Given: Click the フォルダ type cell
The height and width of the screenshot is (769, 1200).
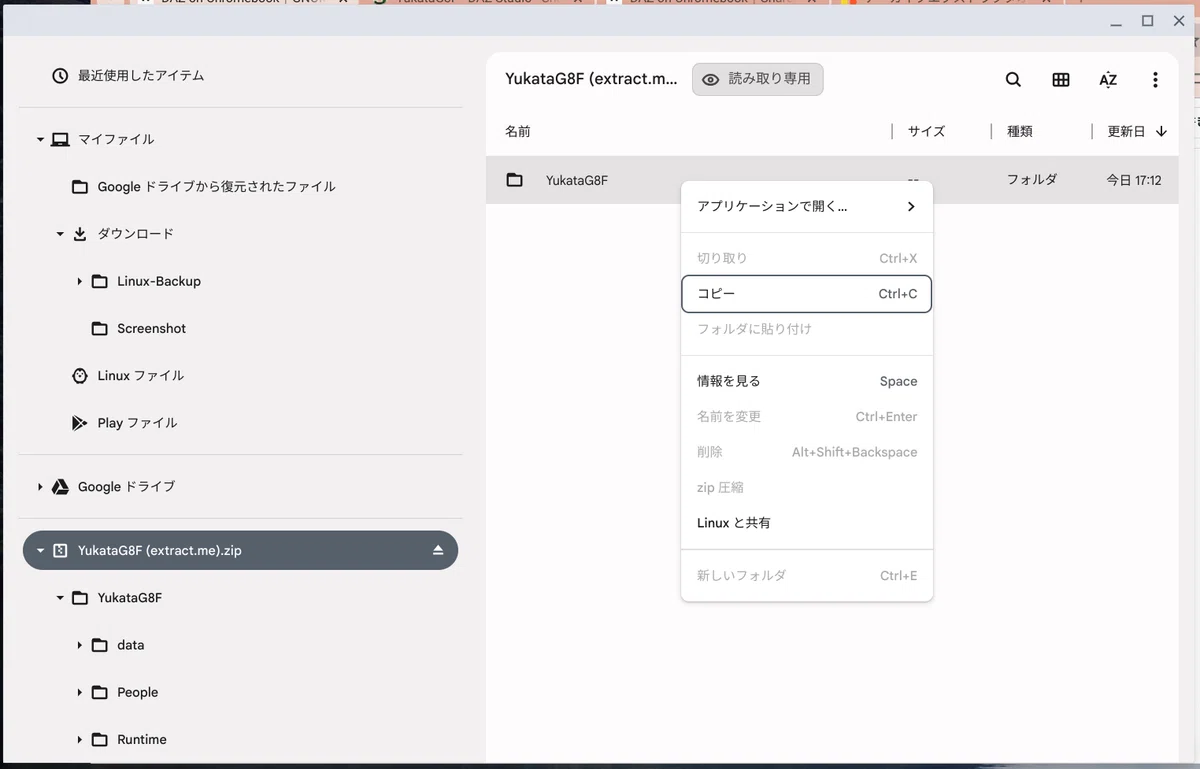Looking at the screenshot, I should tap(1032, 181).
